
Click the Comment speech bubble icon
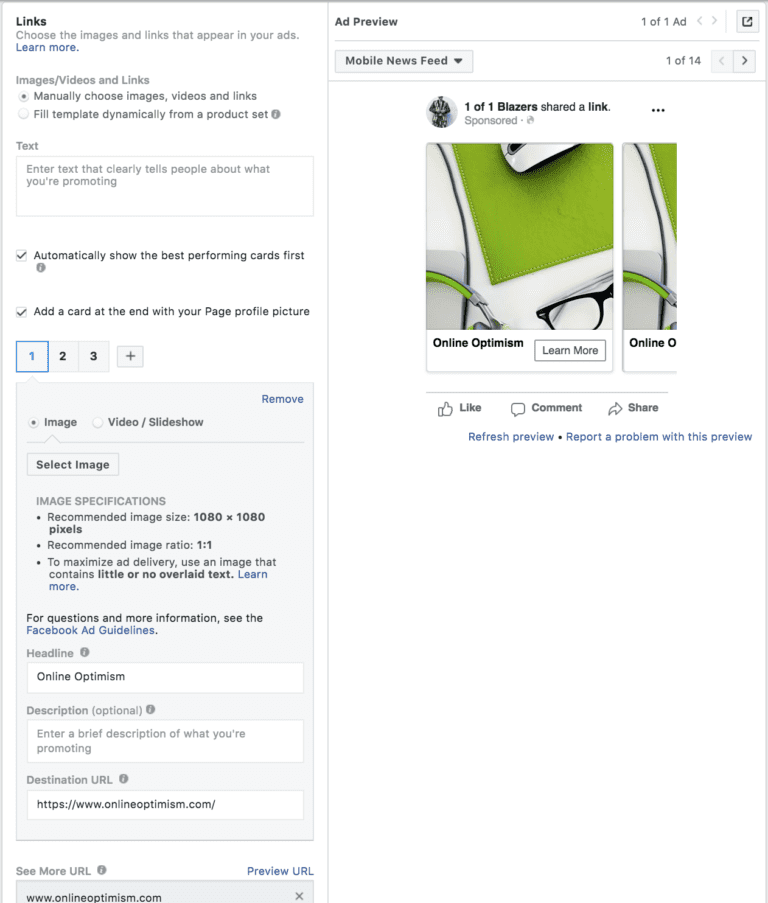coord(518,409)
